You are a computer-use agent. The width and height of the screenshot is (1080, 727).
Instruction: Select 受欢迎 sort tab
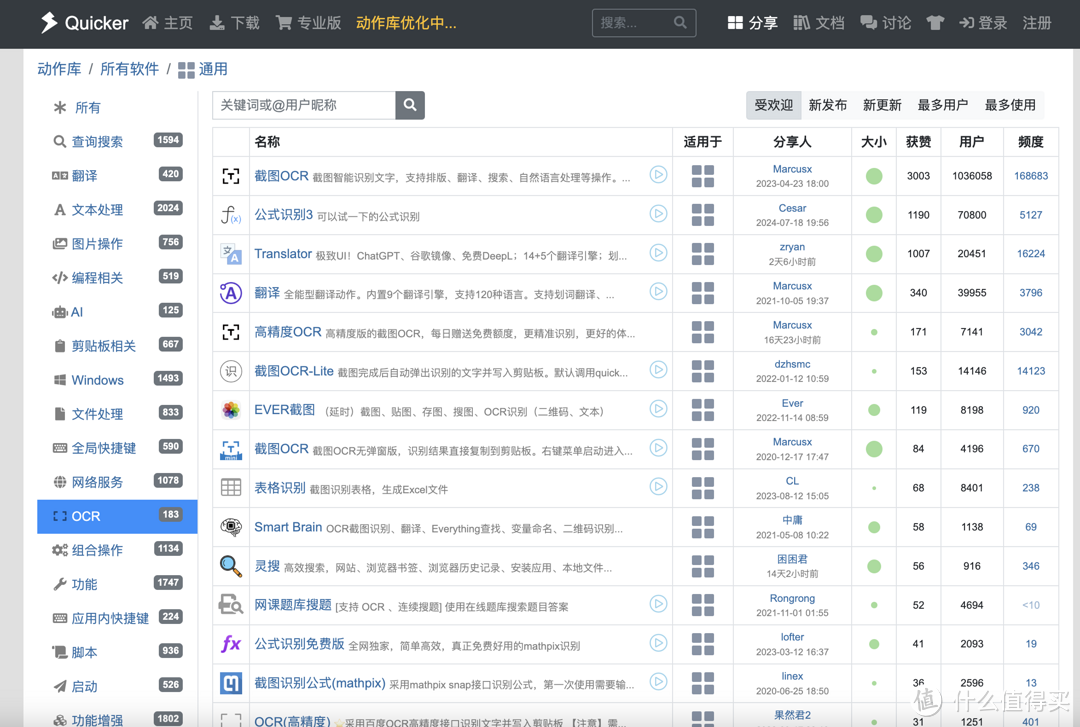click(x=773, y=105)
